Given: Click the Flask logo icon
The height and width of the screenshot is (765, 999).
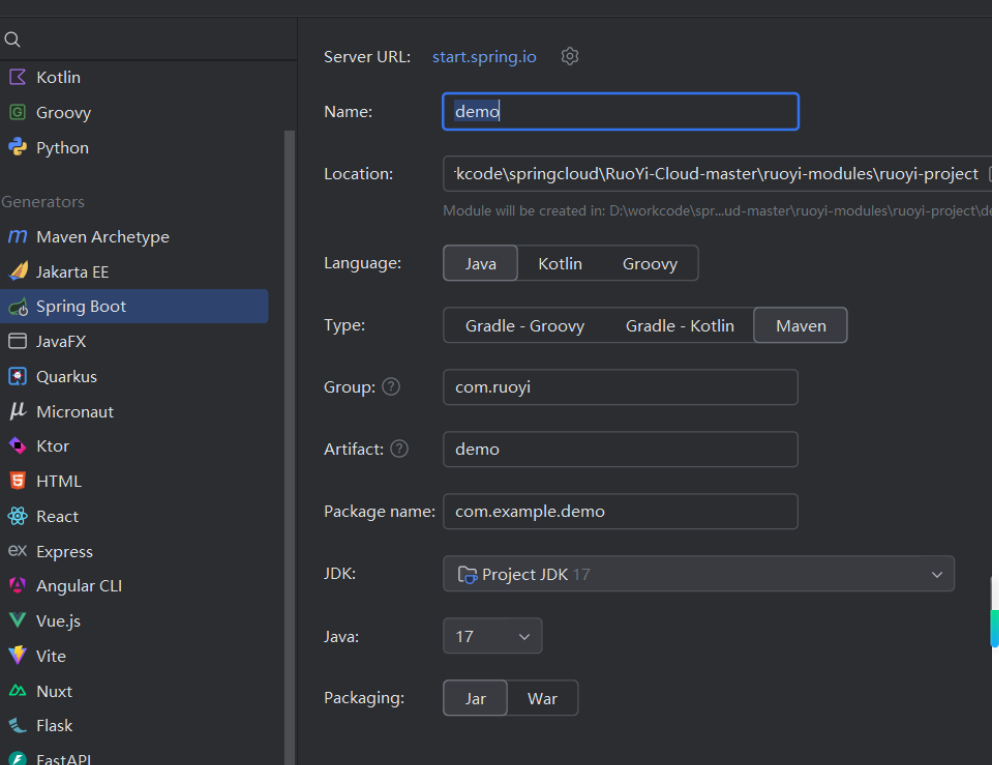Looking at the screenshot, I should point(17,726).
